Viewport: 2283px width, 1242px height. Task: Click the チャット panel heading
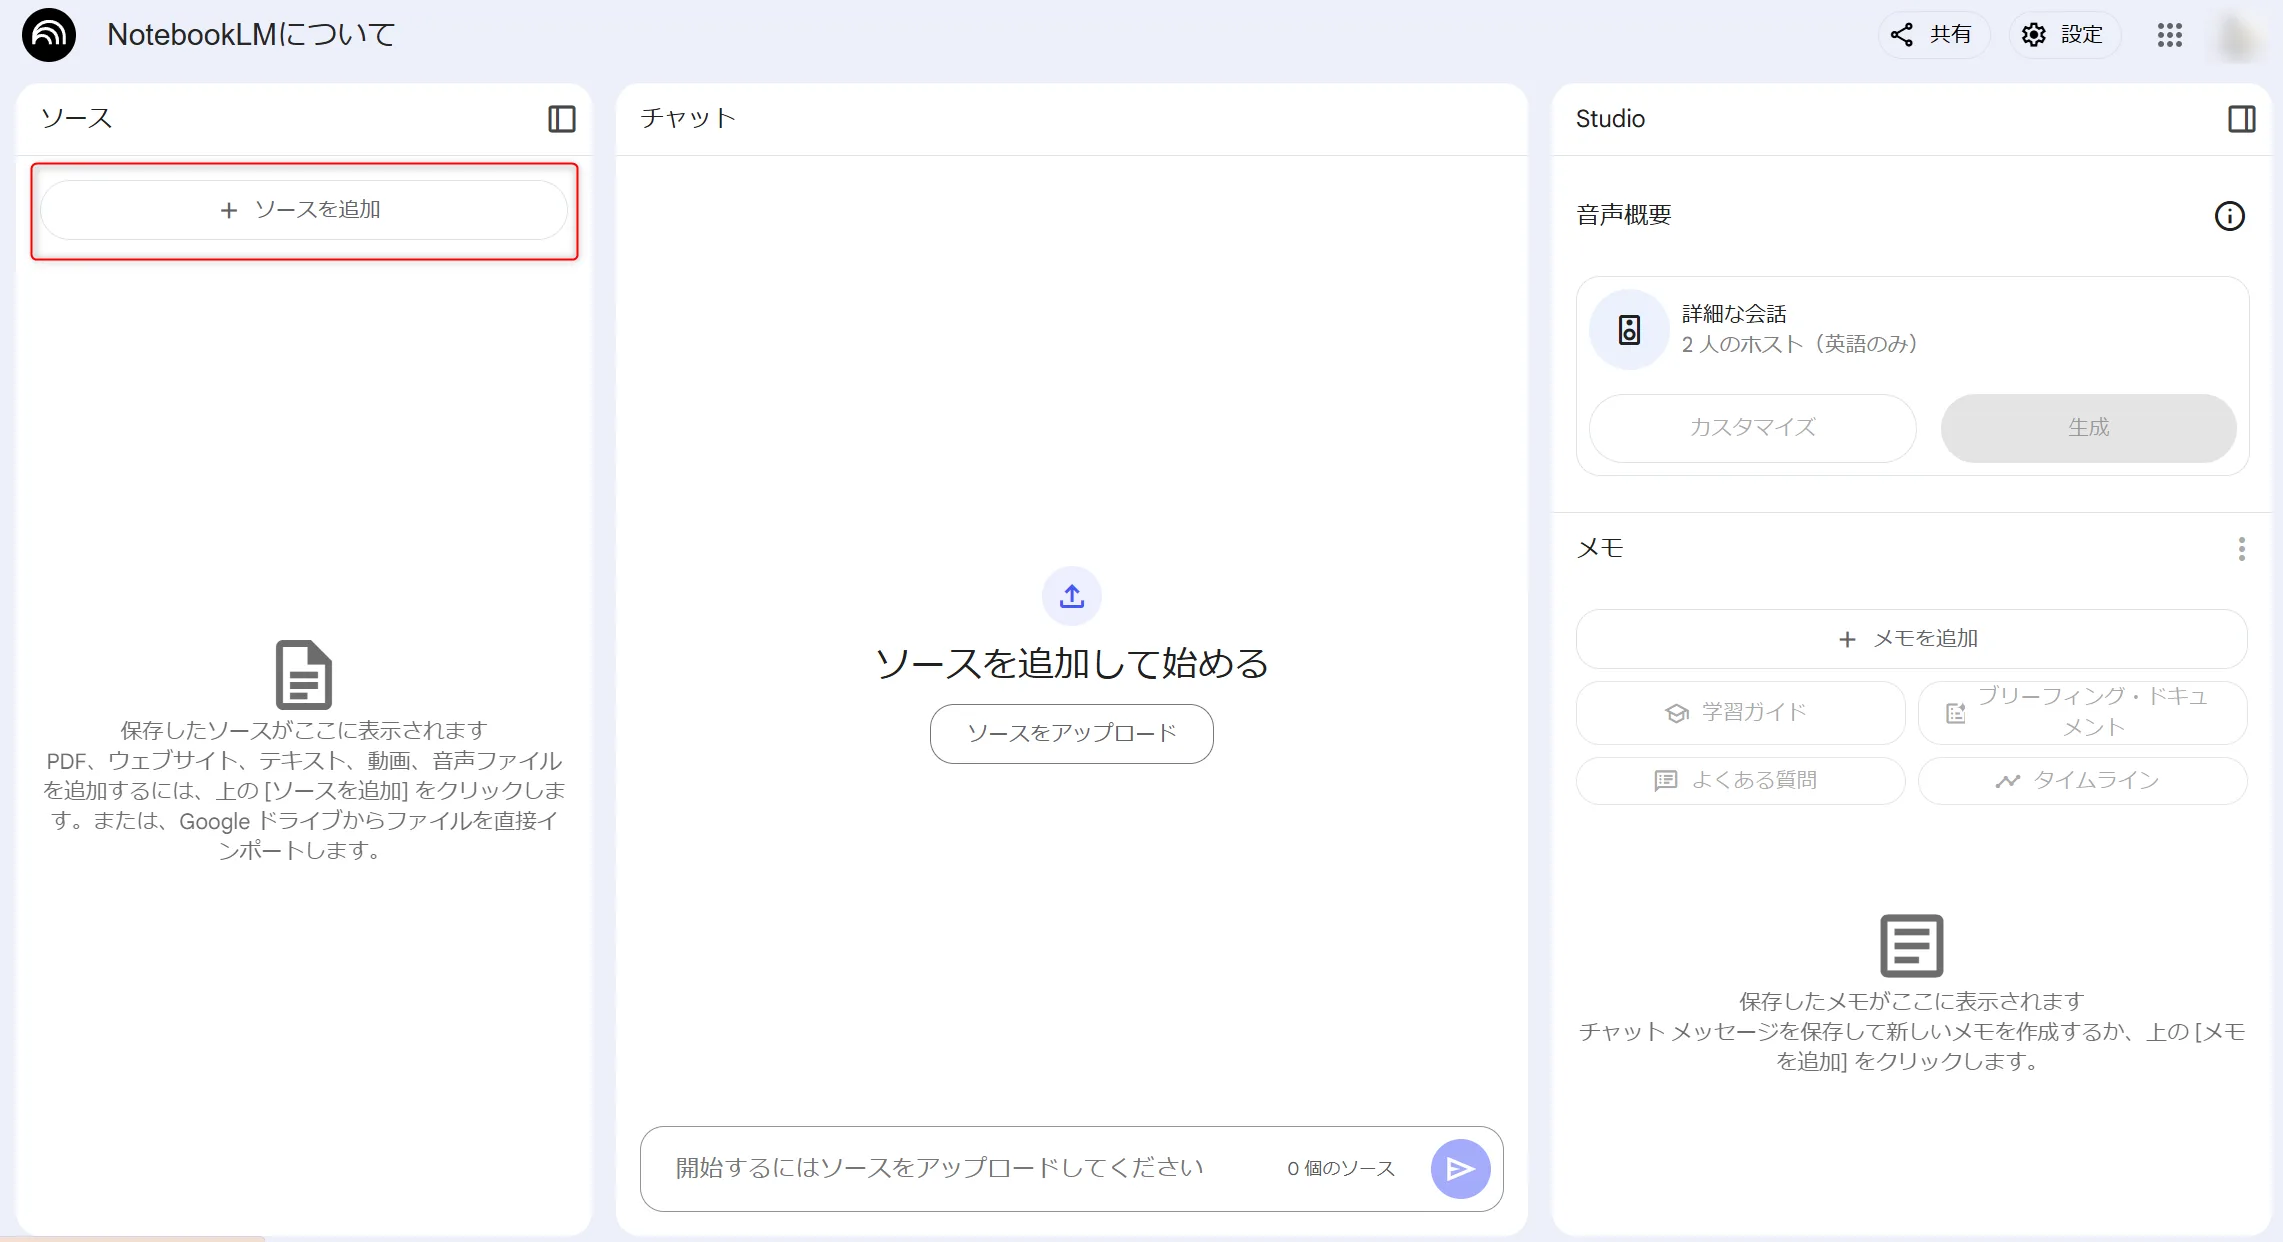click(x=688, y=118)
